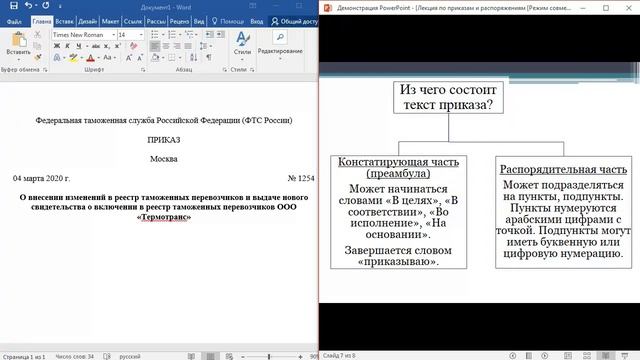Click the Clear Formatting eraser icon

[x=133, y=46]
